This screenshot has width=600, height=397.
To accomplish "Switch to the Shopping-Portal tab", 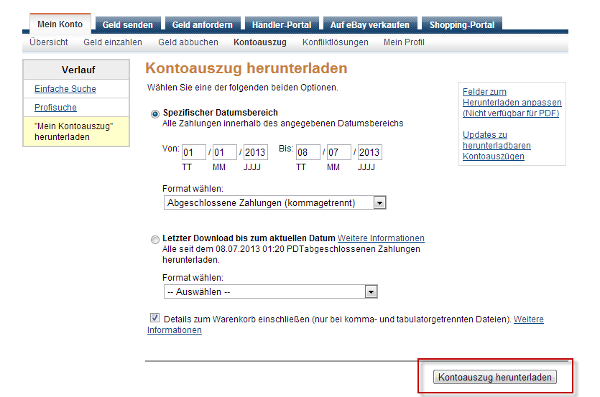I will click(x=462, y=25).
